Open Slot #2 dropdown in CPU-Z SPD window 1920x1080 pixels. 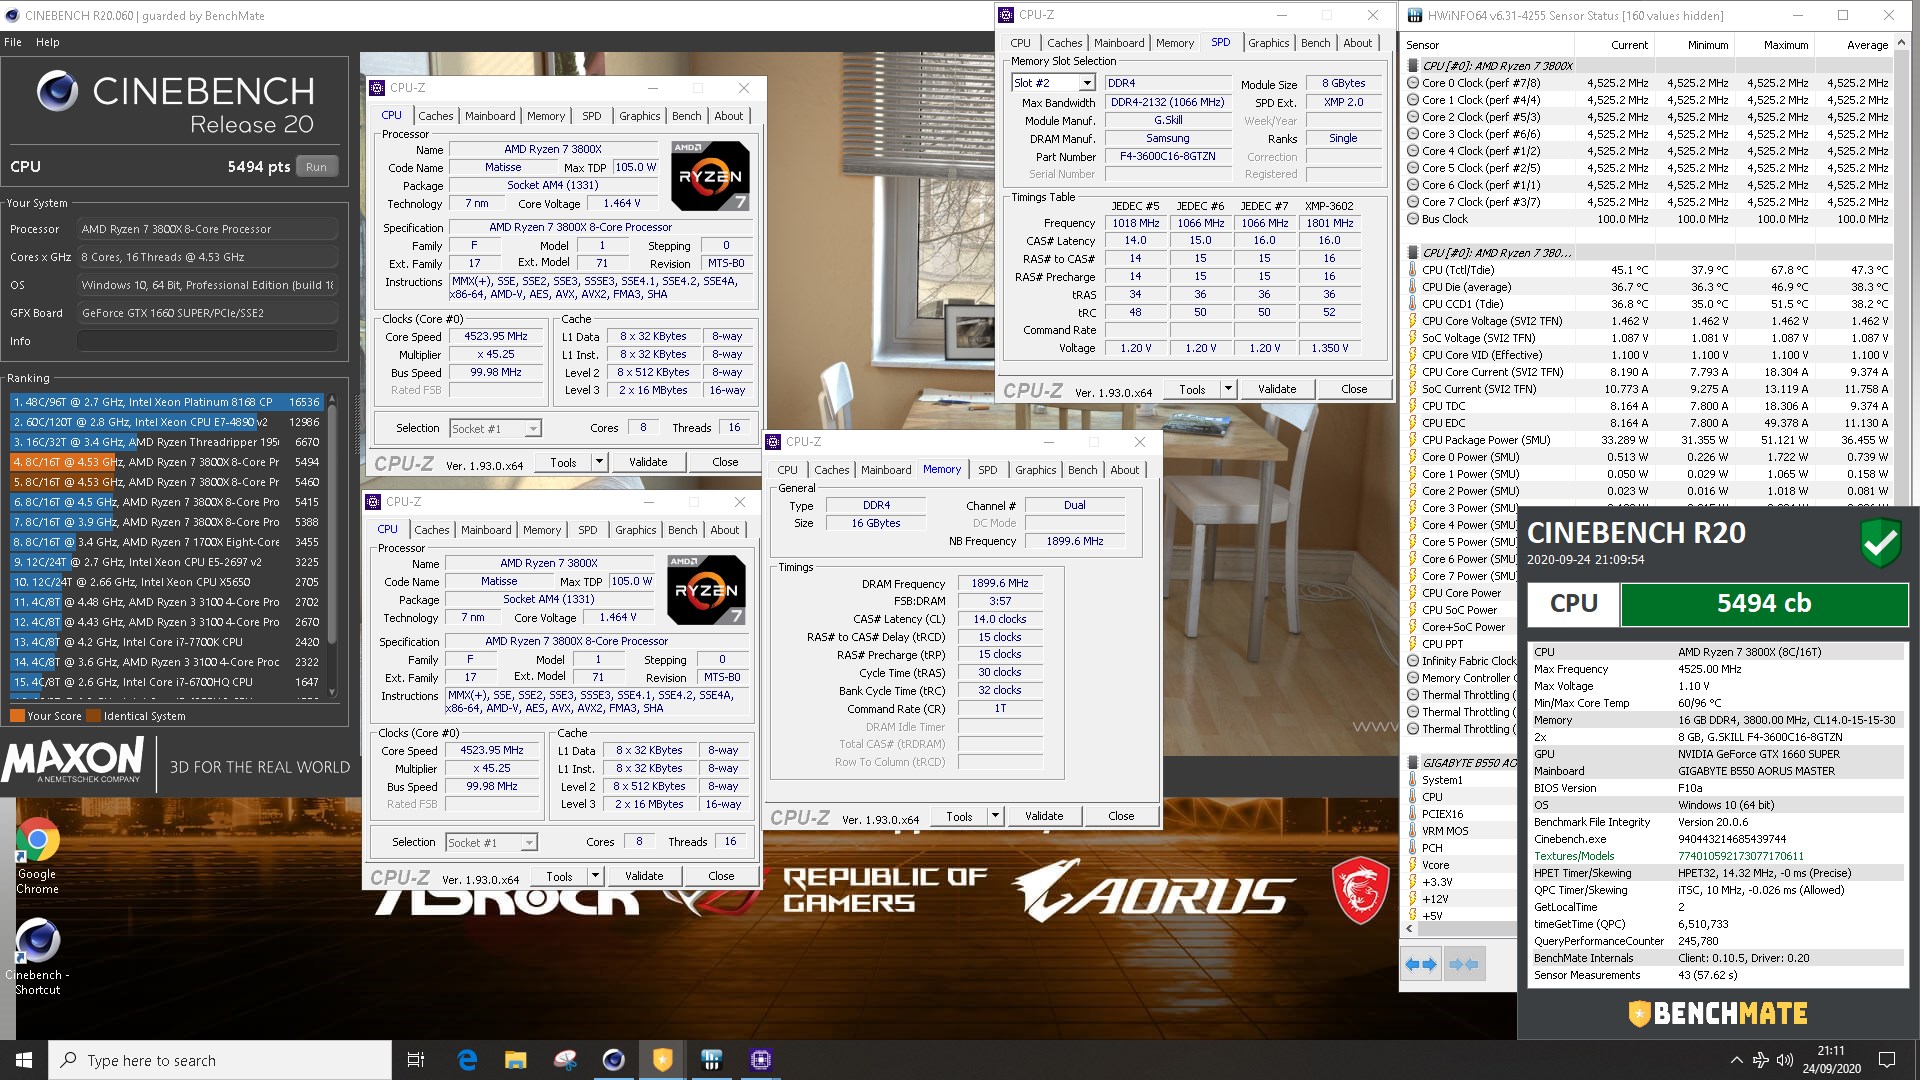(x=1087, y=83)
